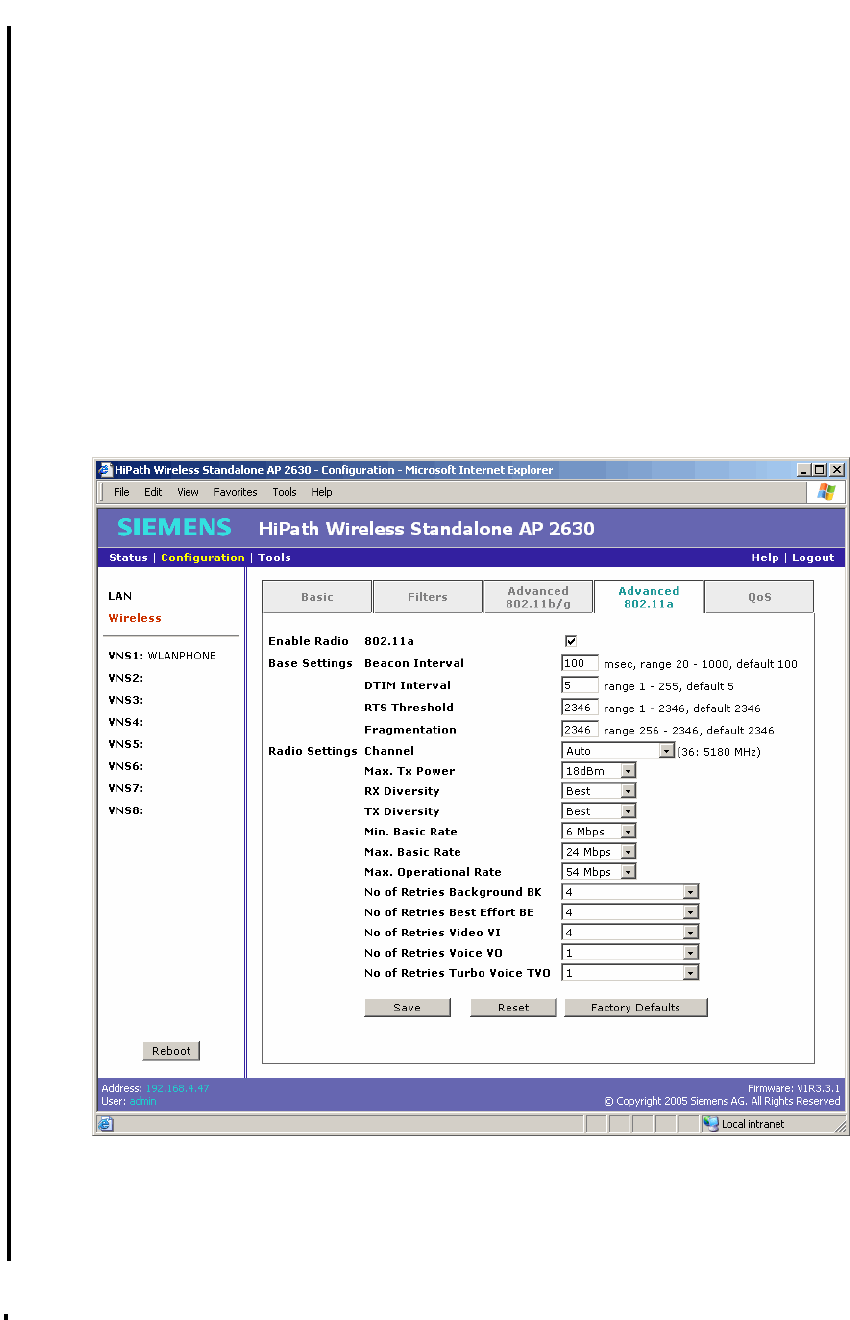Open VNS1: WLANPHONE in sidebar

pyautogui.click(x=162, y=656)
